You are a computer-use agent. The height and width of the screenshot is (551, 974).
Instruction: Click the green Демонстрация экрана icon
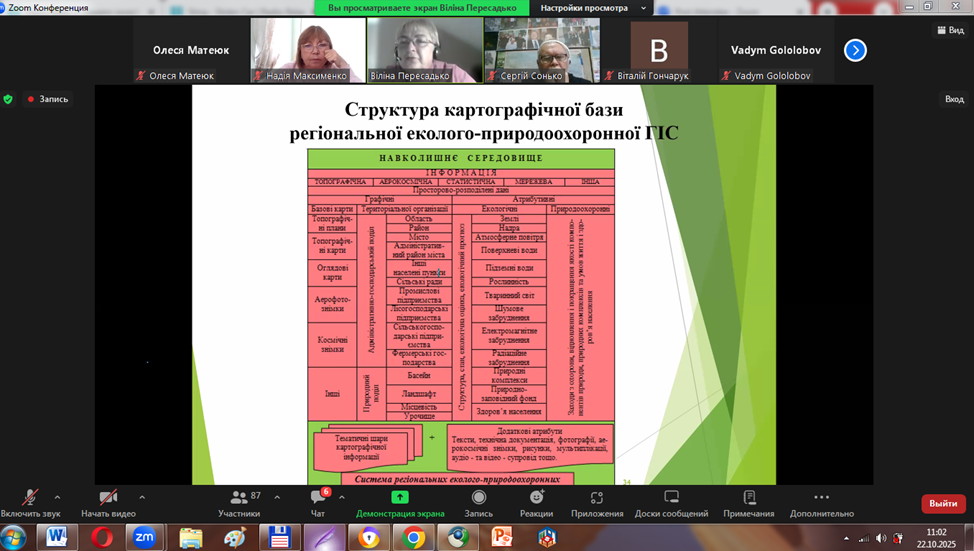[x=400, y=498]
